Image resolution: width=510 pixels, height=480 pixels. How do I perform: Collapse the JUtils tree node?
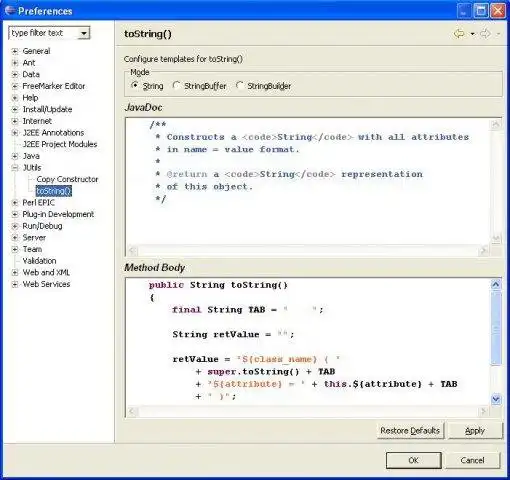pyautogui.click(x=15, y=168)
